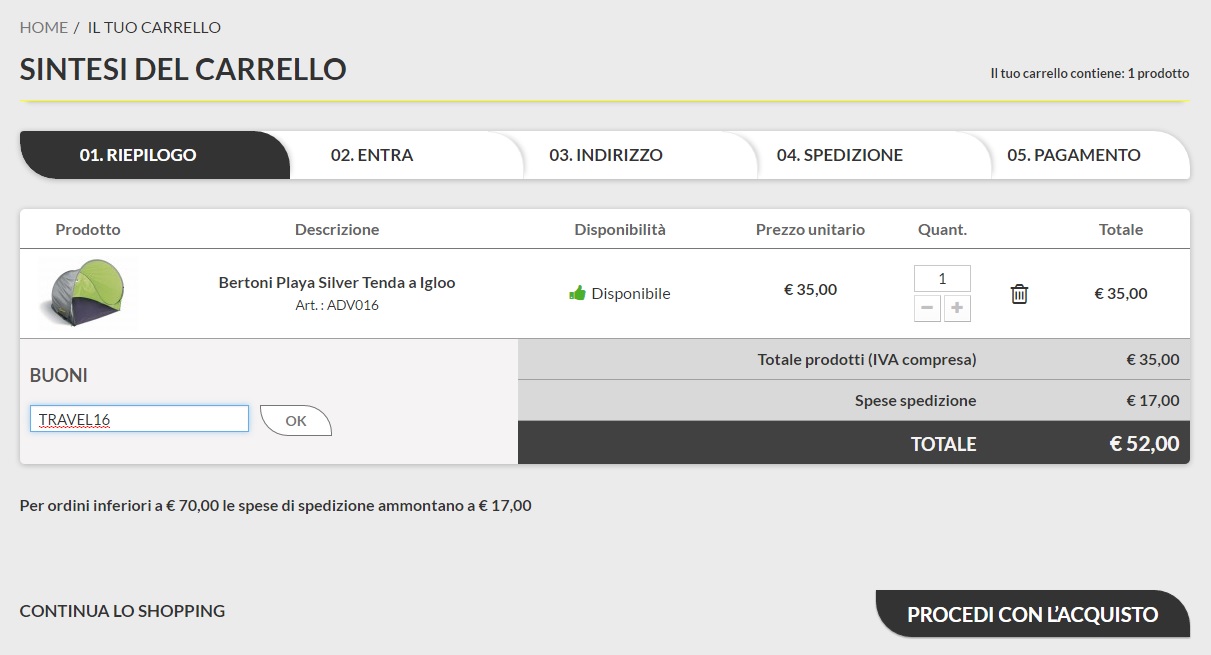Click the green thumbs-up Disponibile icon

pos(577,293)
